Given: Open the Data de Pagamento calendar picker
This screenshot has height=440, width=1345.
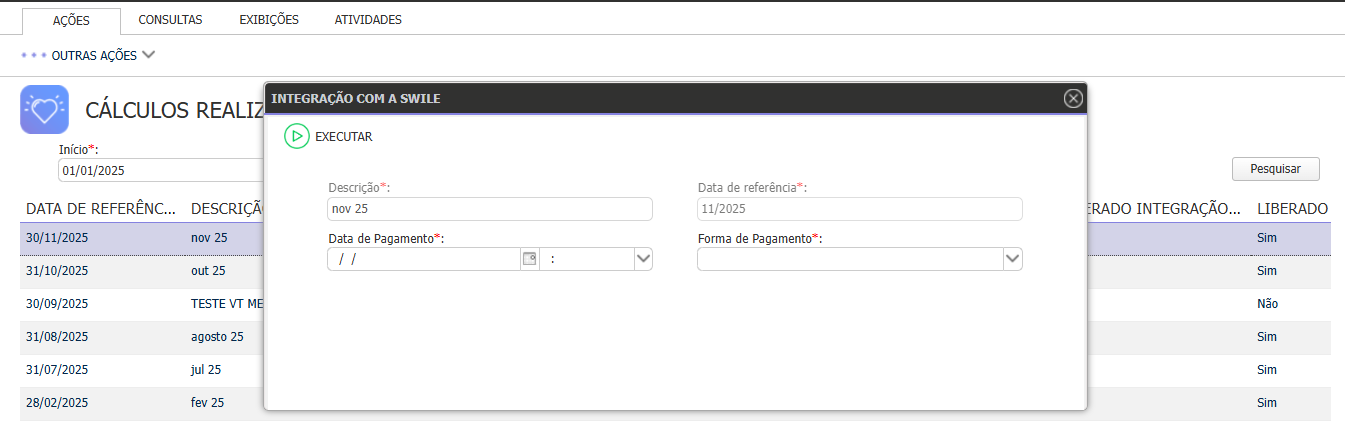Looking at the screenshot, I should click(x=529, y=259).
